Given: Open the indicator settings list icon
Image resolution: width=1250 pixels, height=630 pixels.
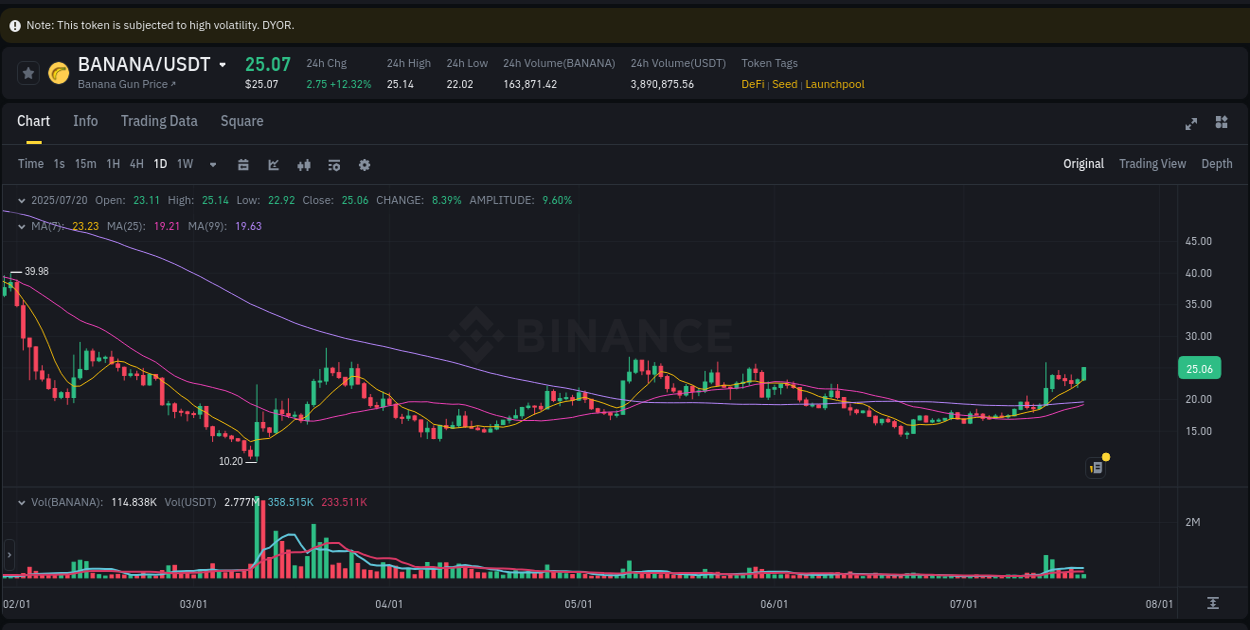Looking at the screenshot, I should point(333,164).
